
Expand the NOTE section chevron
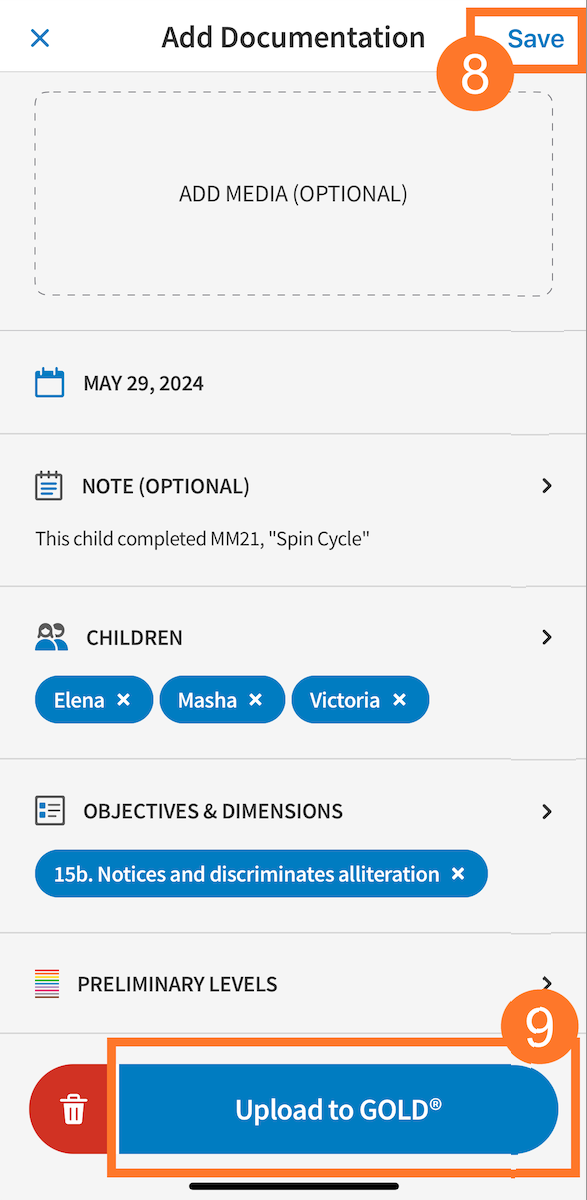pyautogui.click(x=547, y=486)
